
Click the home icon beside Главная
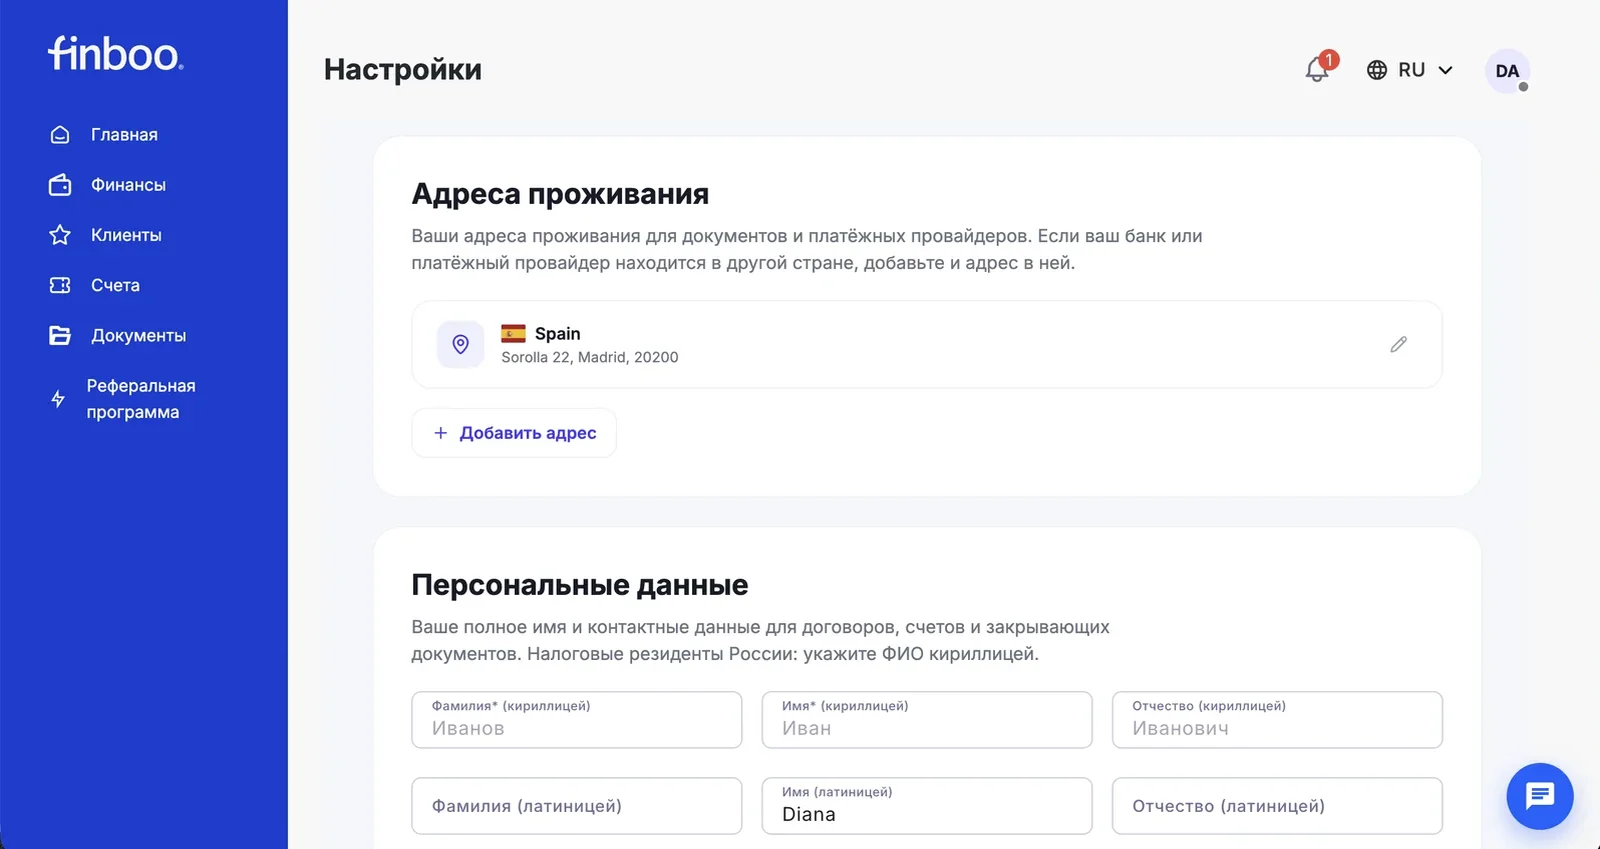60,135
